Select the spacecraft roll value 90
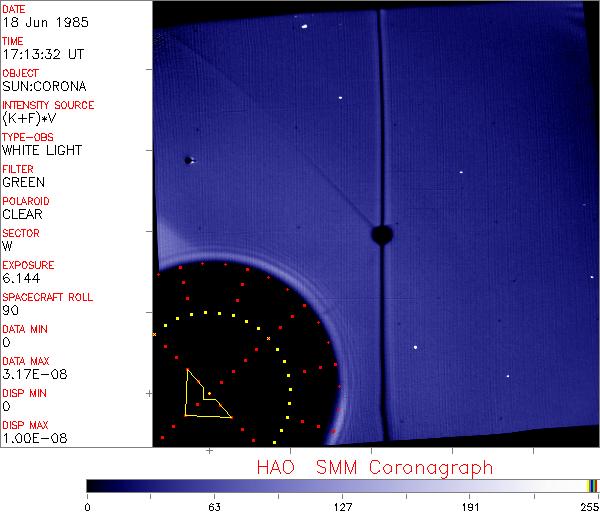 click(10, 311)
